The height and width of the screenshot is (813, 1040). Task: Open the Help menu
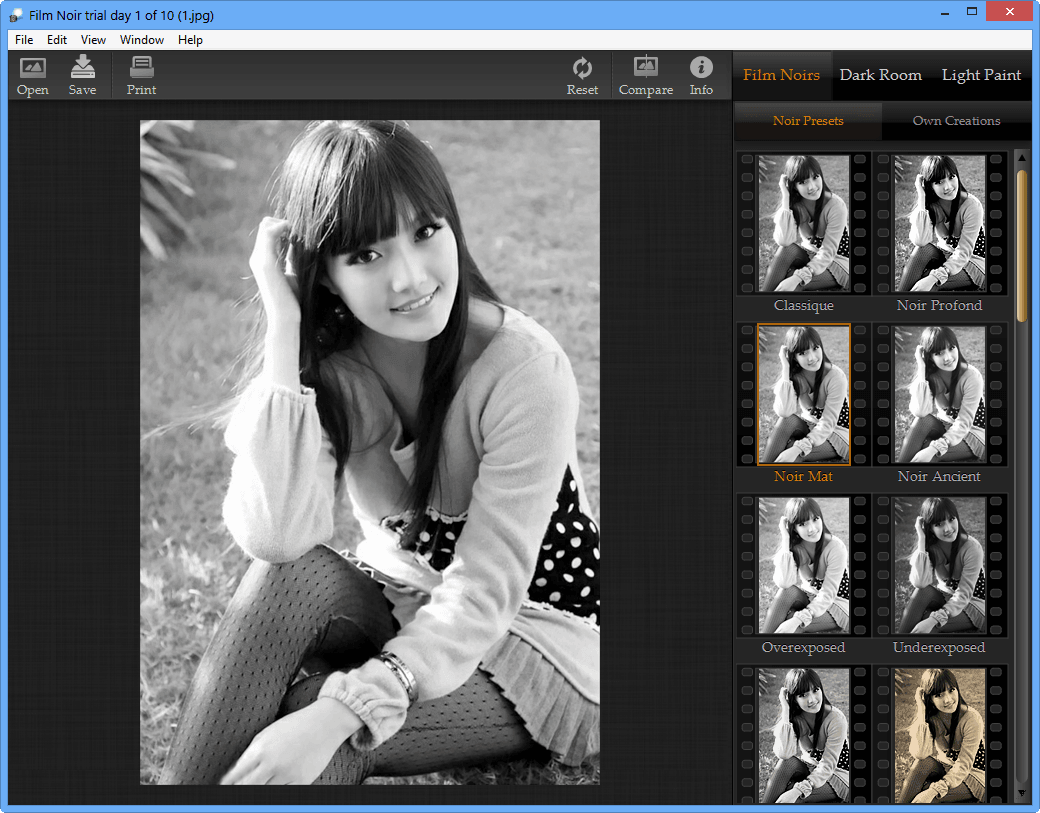(x=190, y=40)
